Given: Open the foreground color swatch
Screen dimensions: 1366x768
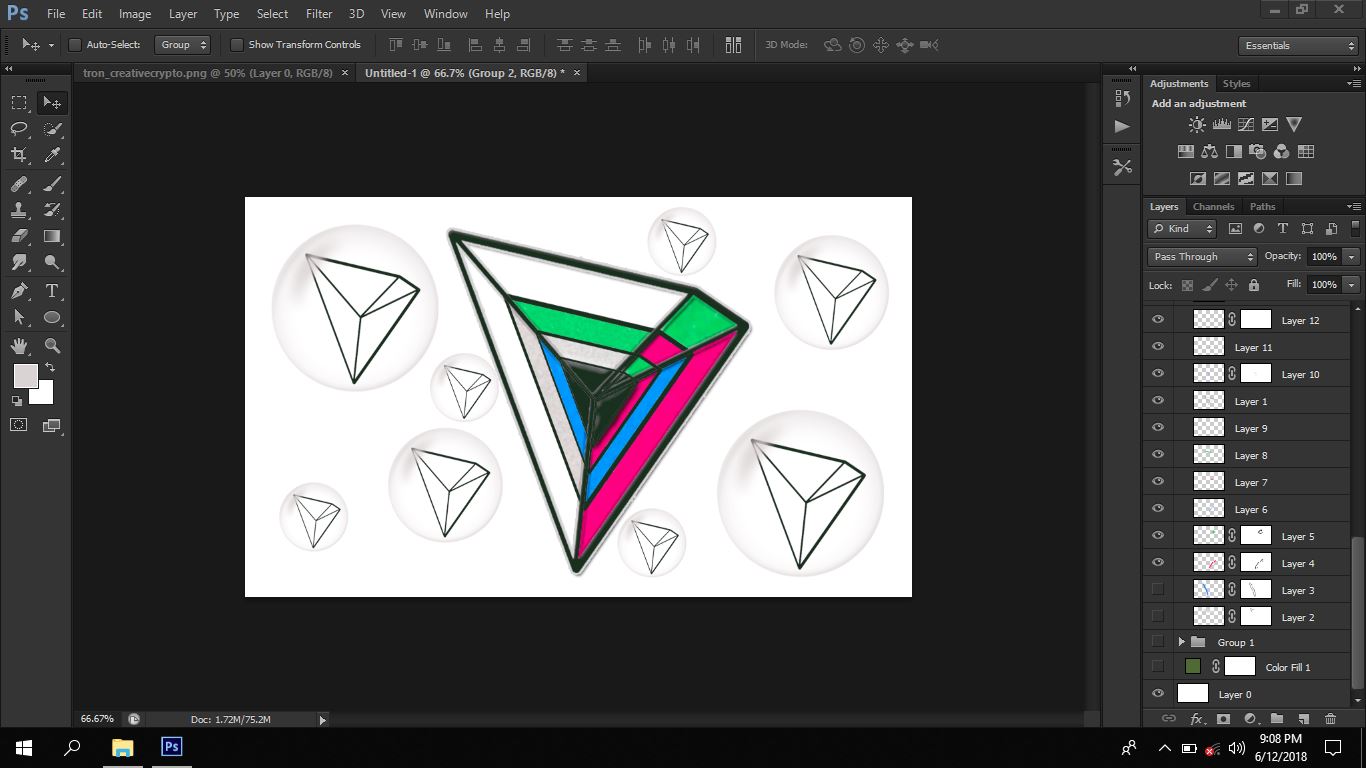Looking at the screenshot, I should coord(25,375).
